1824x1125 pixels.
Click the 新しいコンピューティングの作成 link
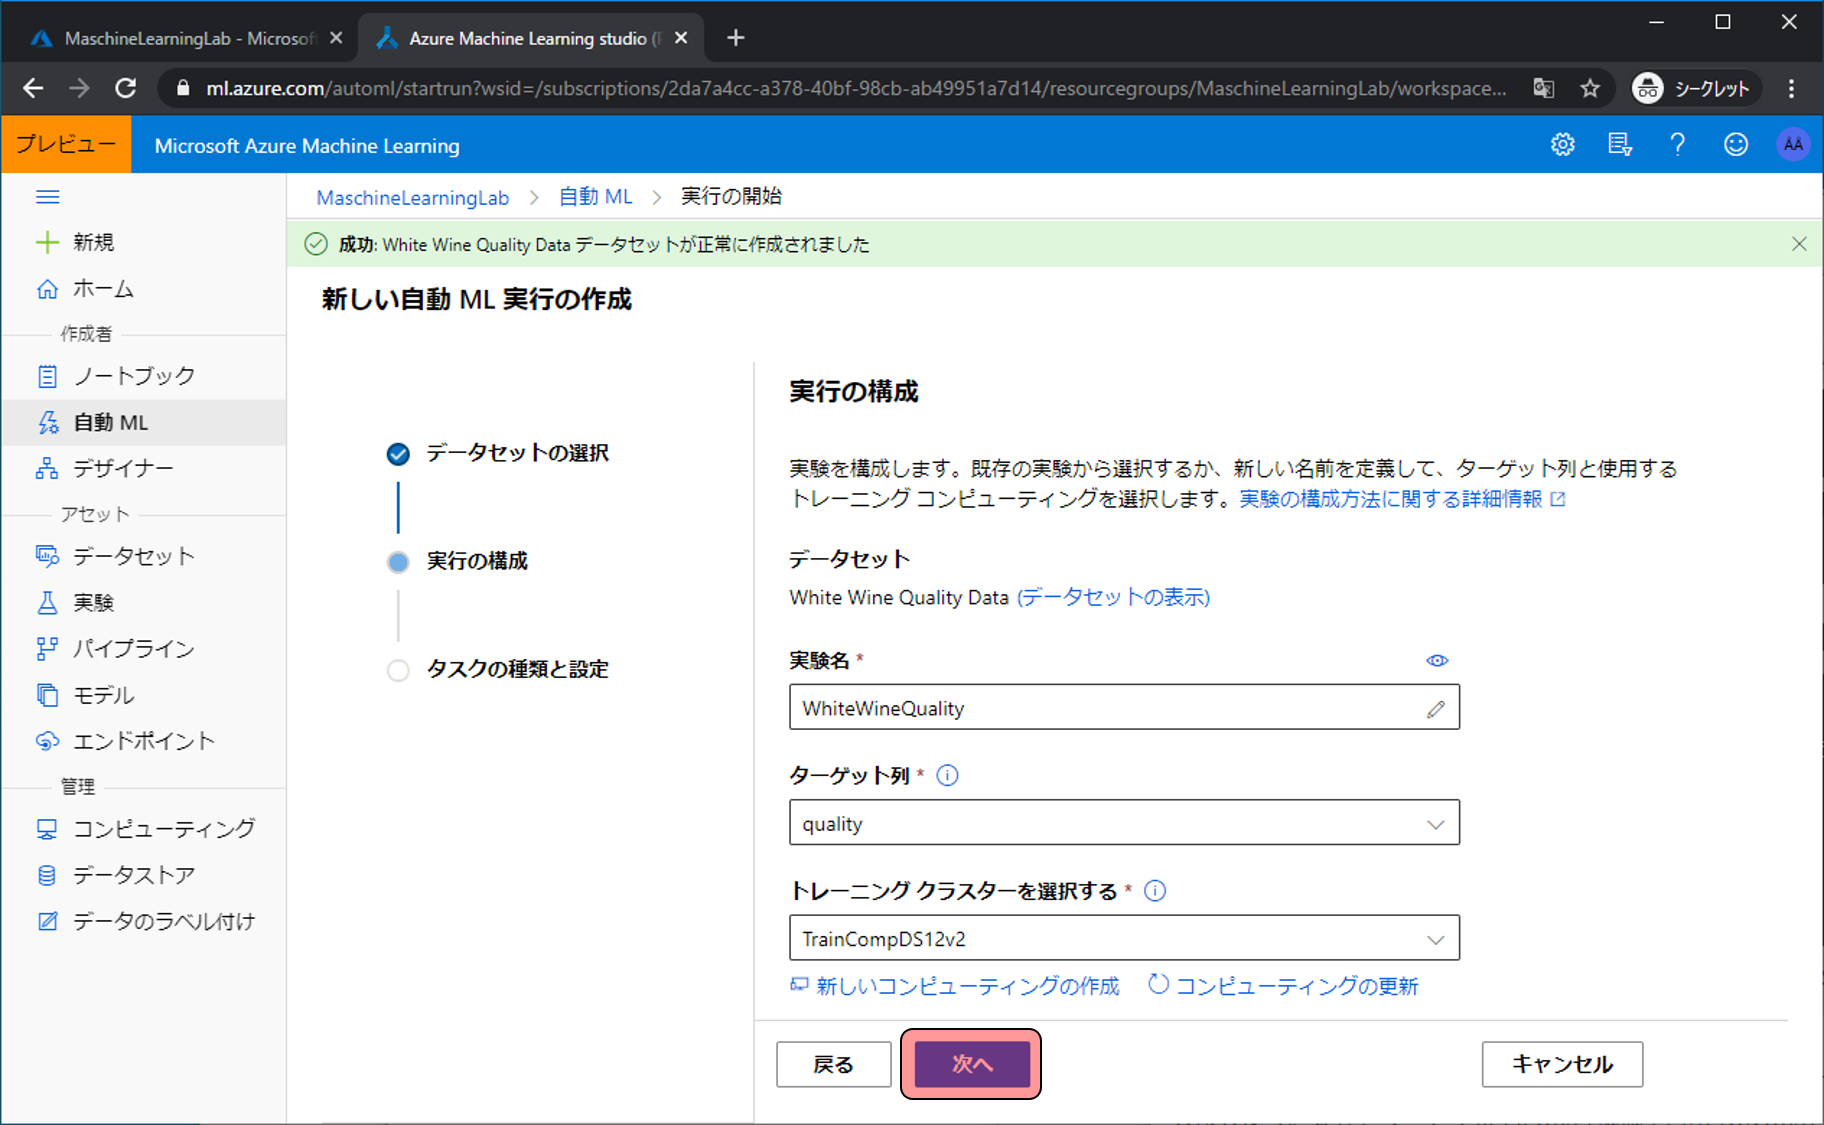966,986
